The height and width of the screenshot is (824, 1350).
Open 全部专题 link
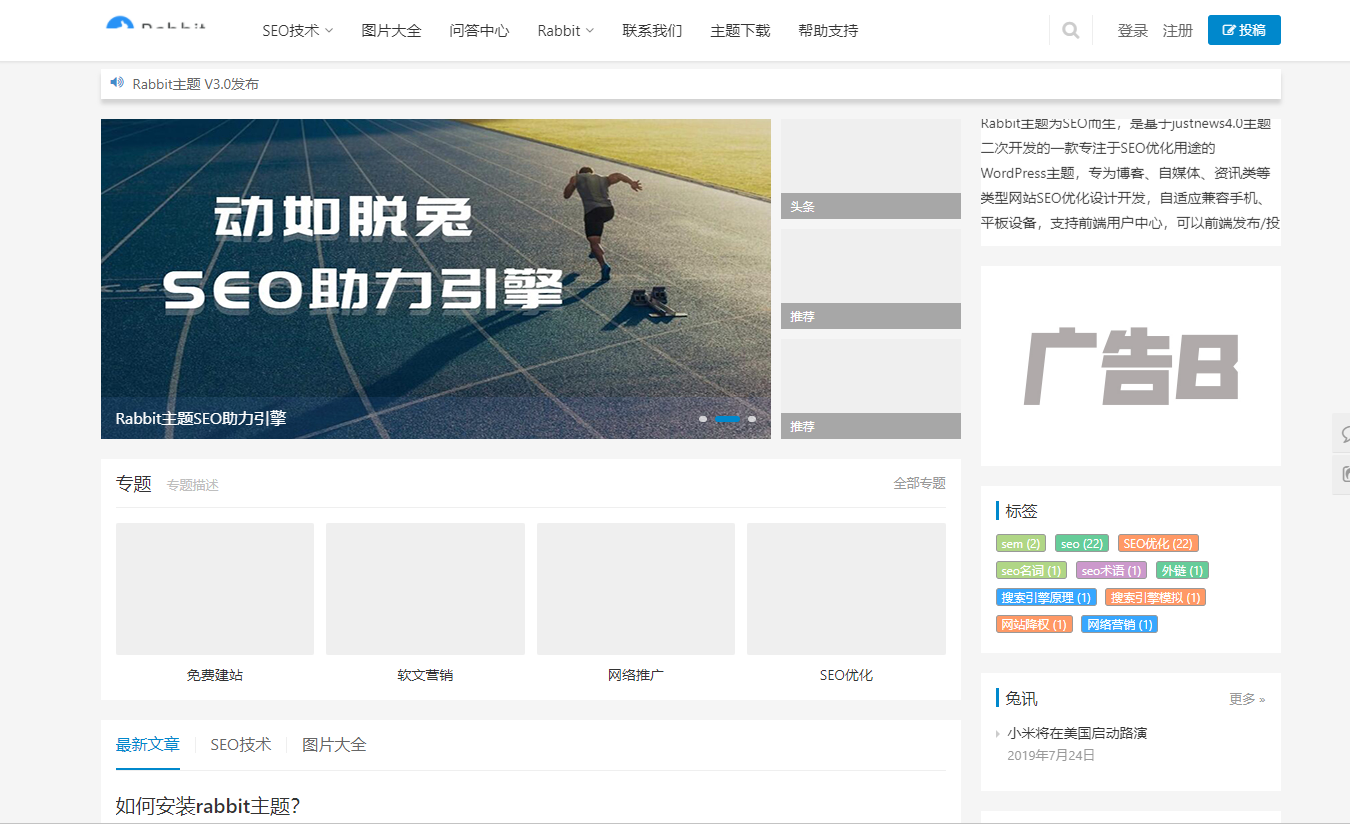pos(919,483)
